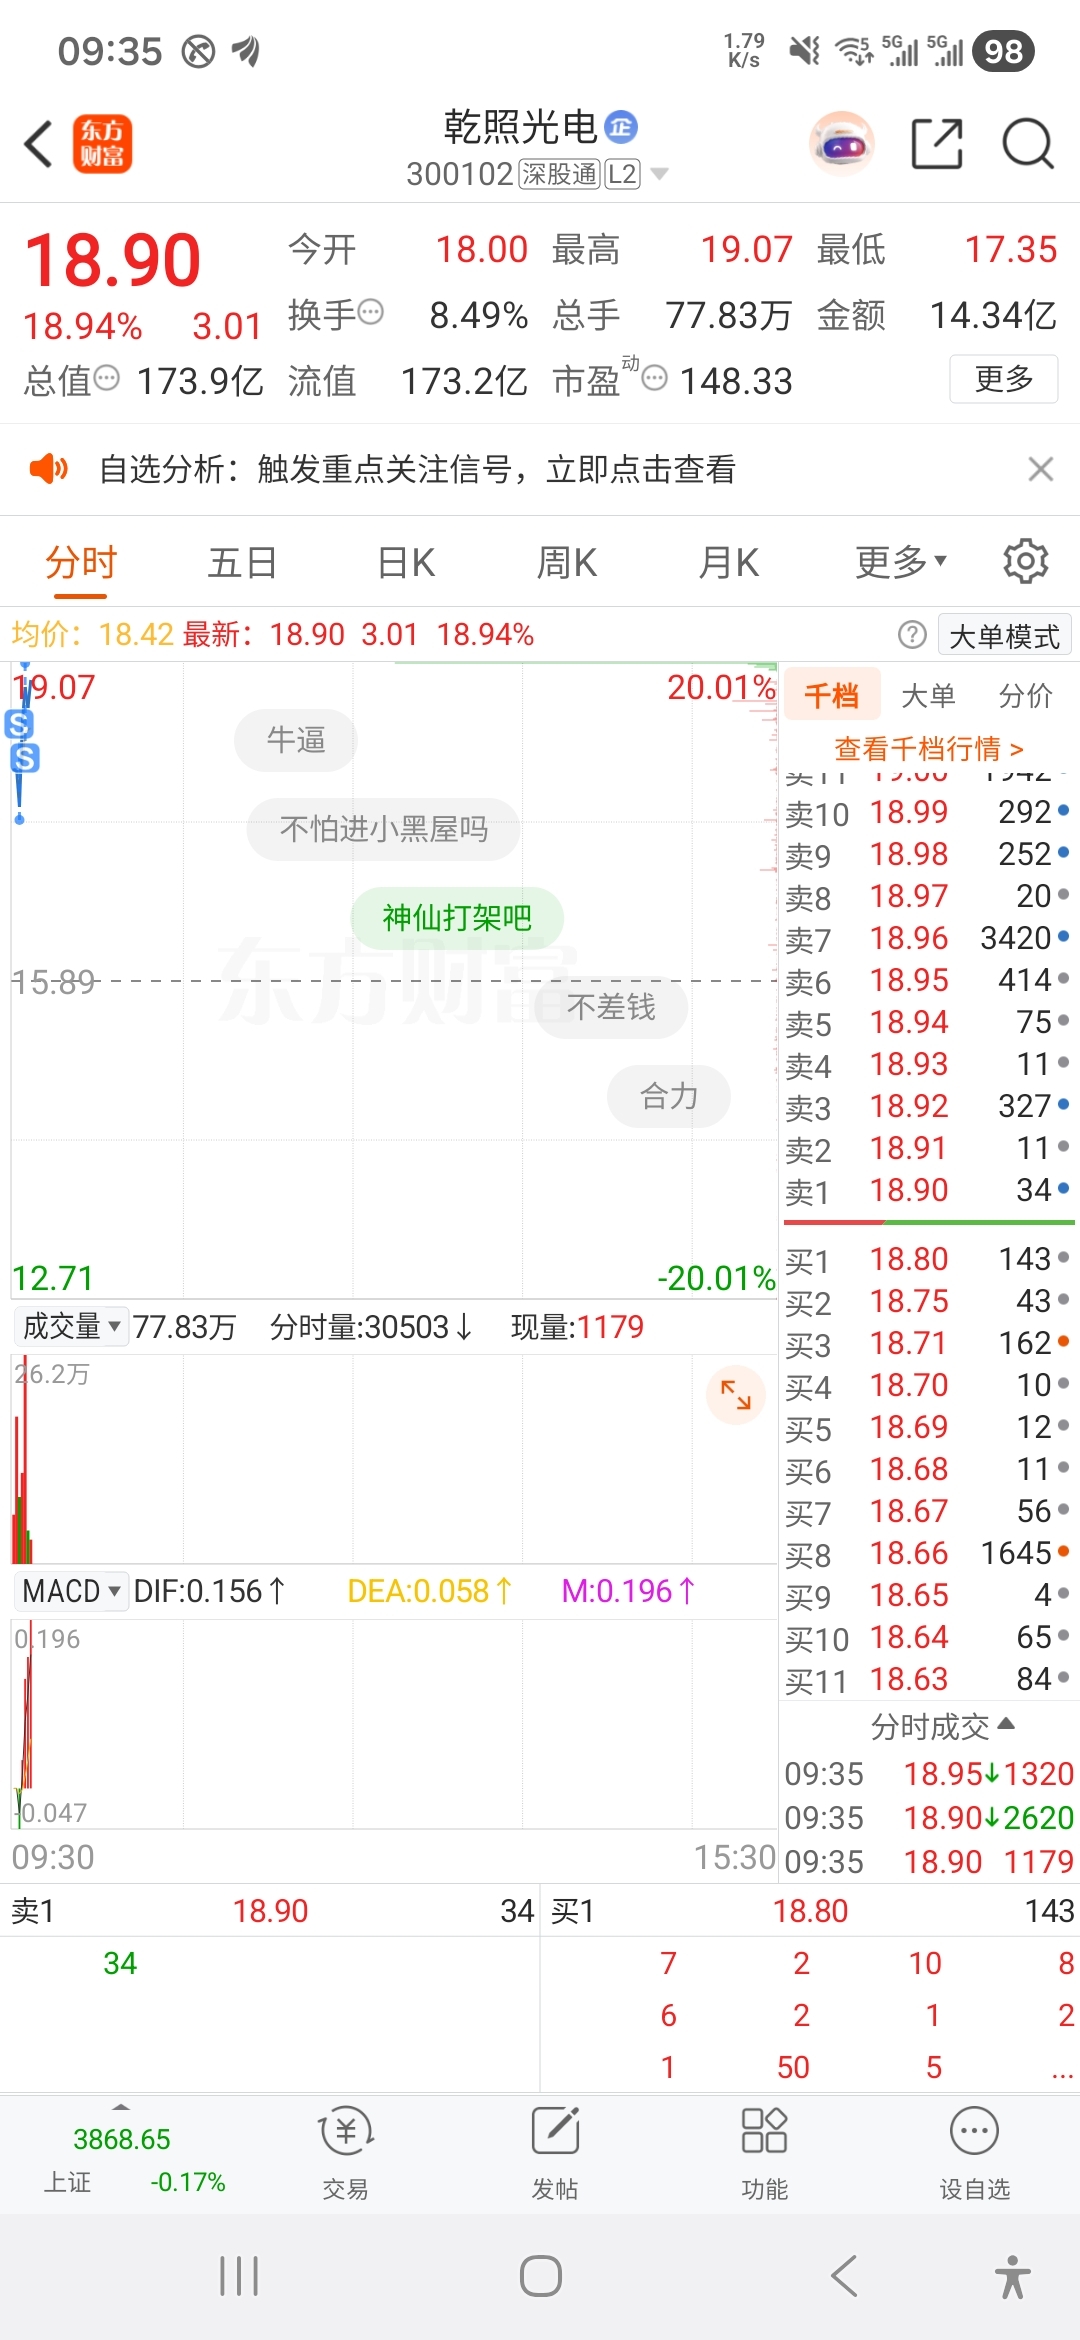Expand the 上证 index bar
This screenshot has height=2340, width=1080.
click(x=121, y=2107)
